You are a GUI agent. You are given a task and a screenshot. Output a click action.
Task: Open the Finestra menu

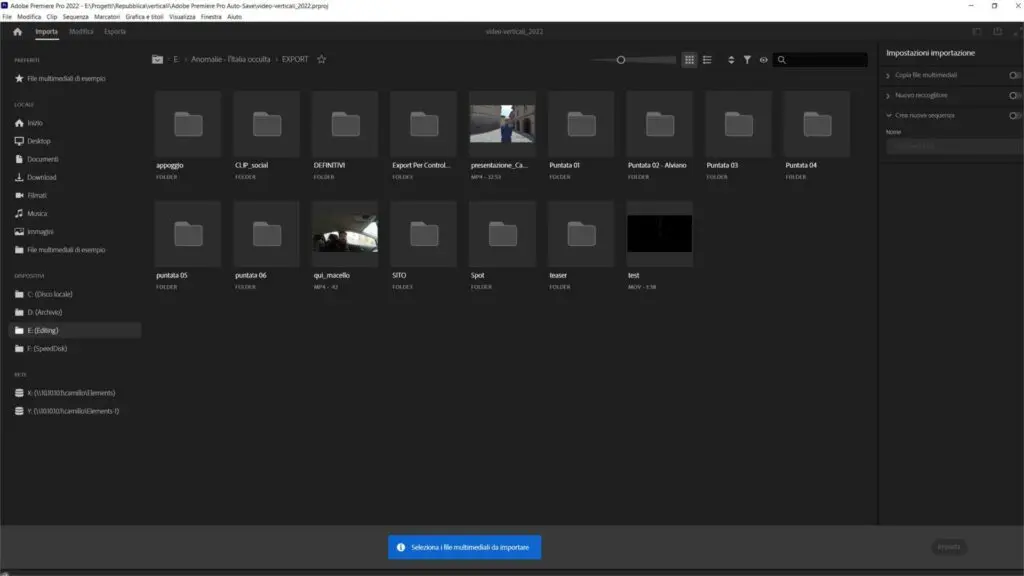(211, 17)
